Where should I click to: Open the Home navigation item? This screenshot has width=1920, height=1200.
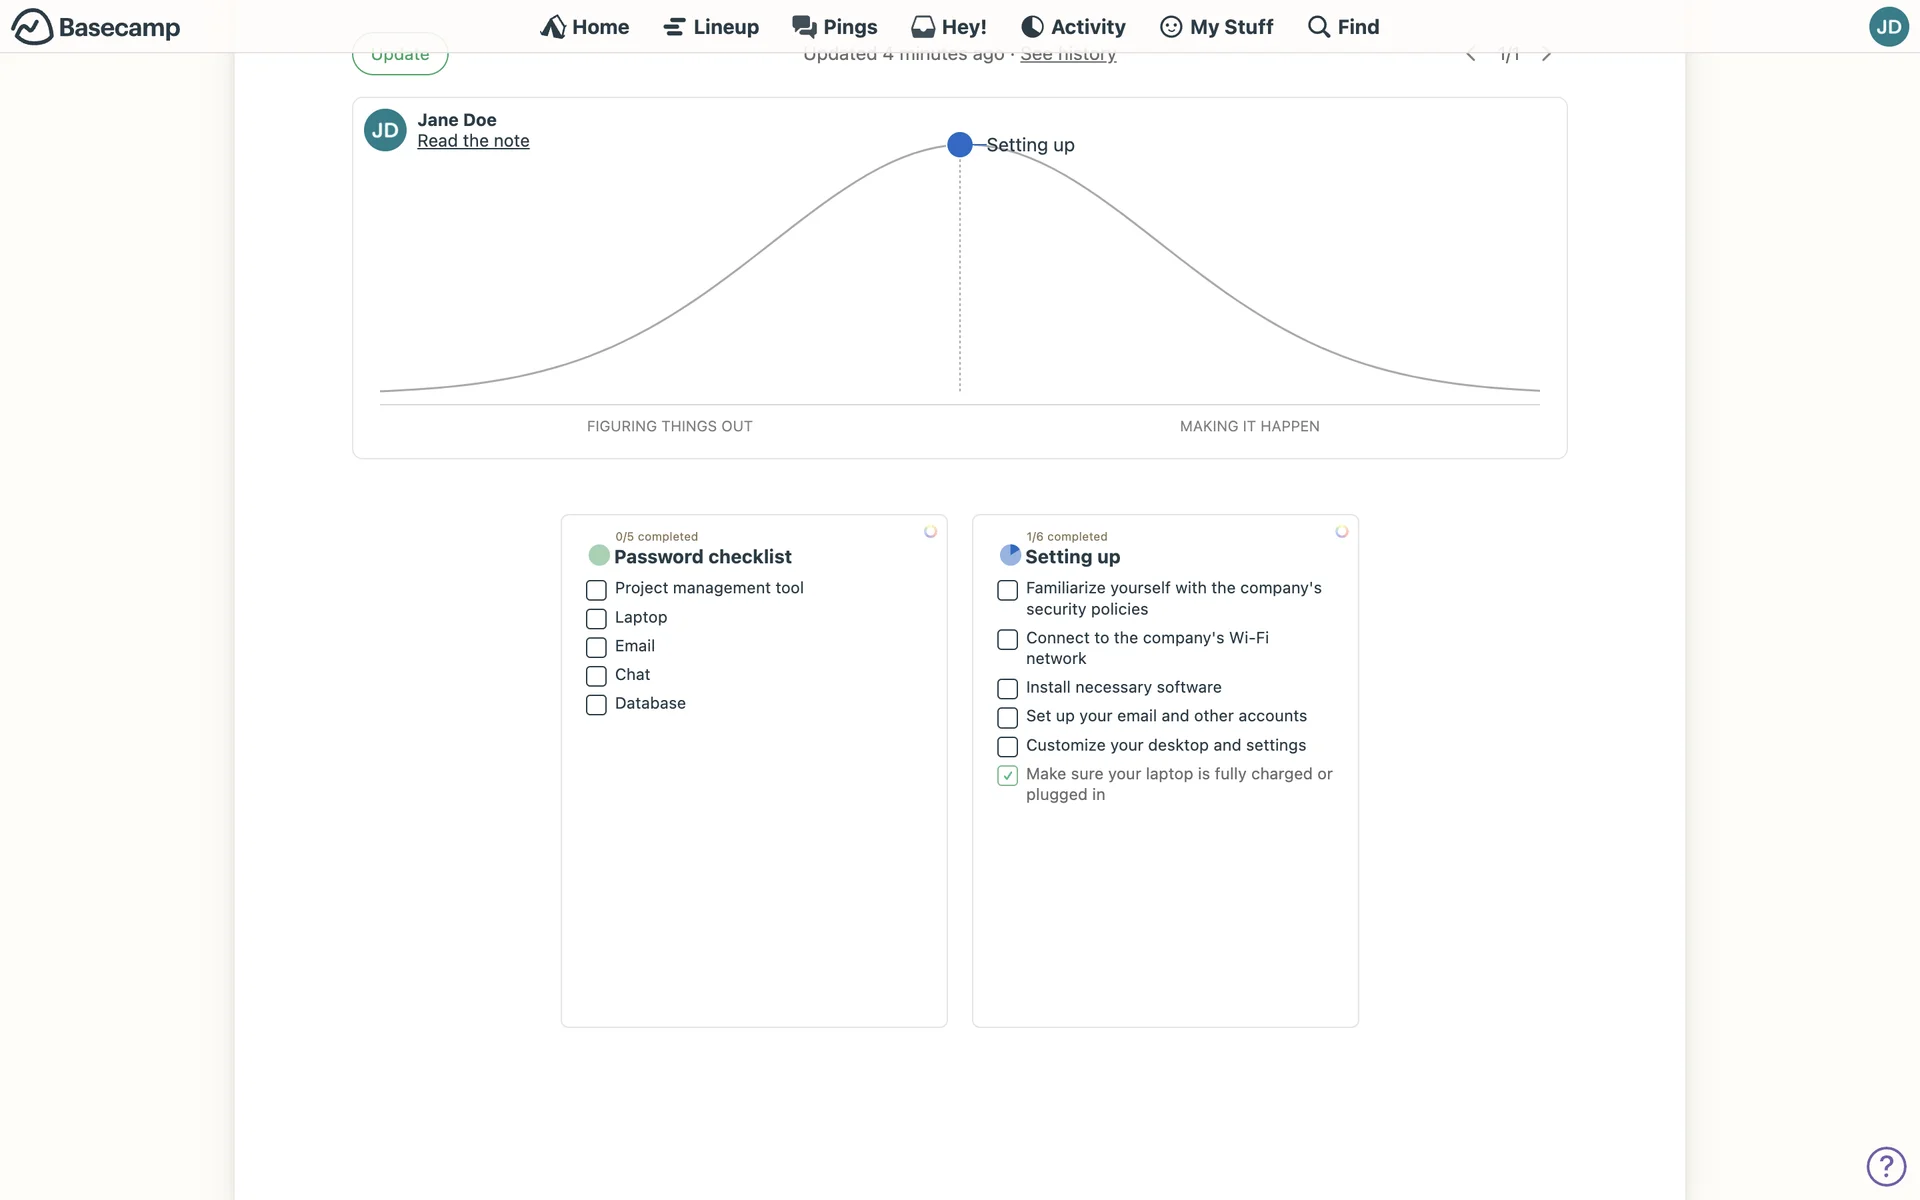pos(584,27)
